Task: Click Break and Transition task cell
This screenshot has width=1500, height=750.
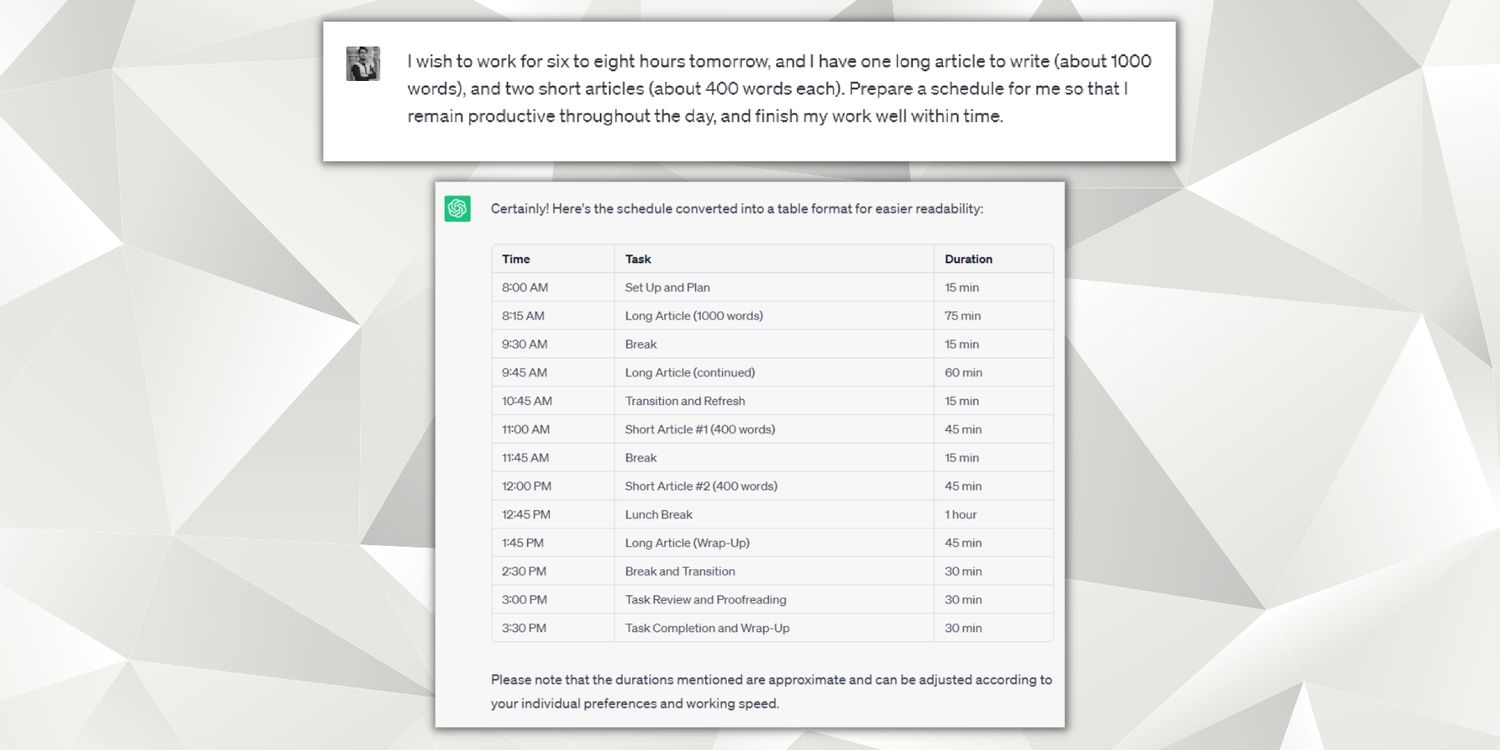Action: coord(680,571)
